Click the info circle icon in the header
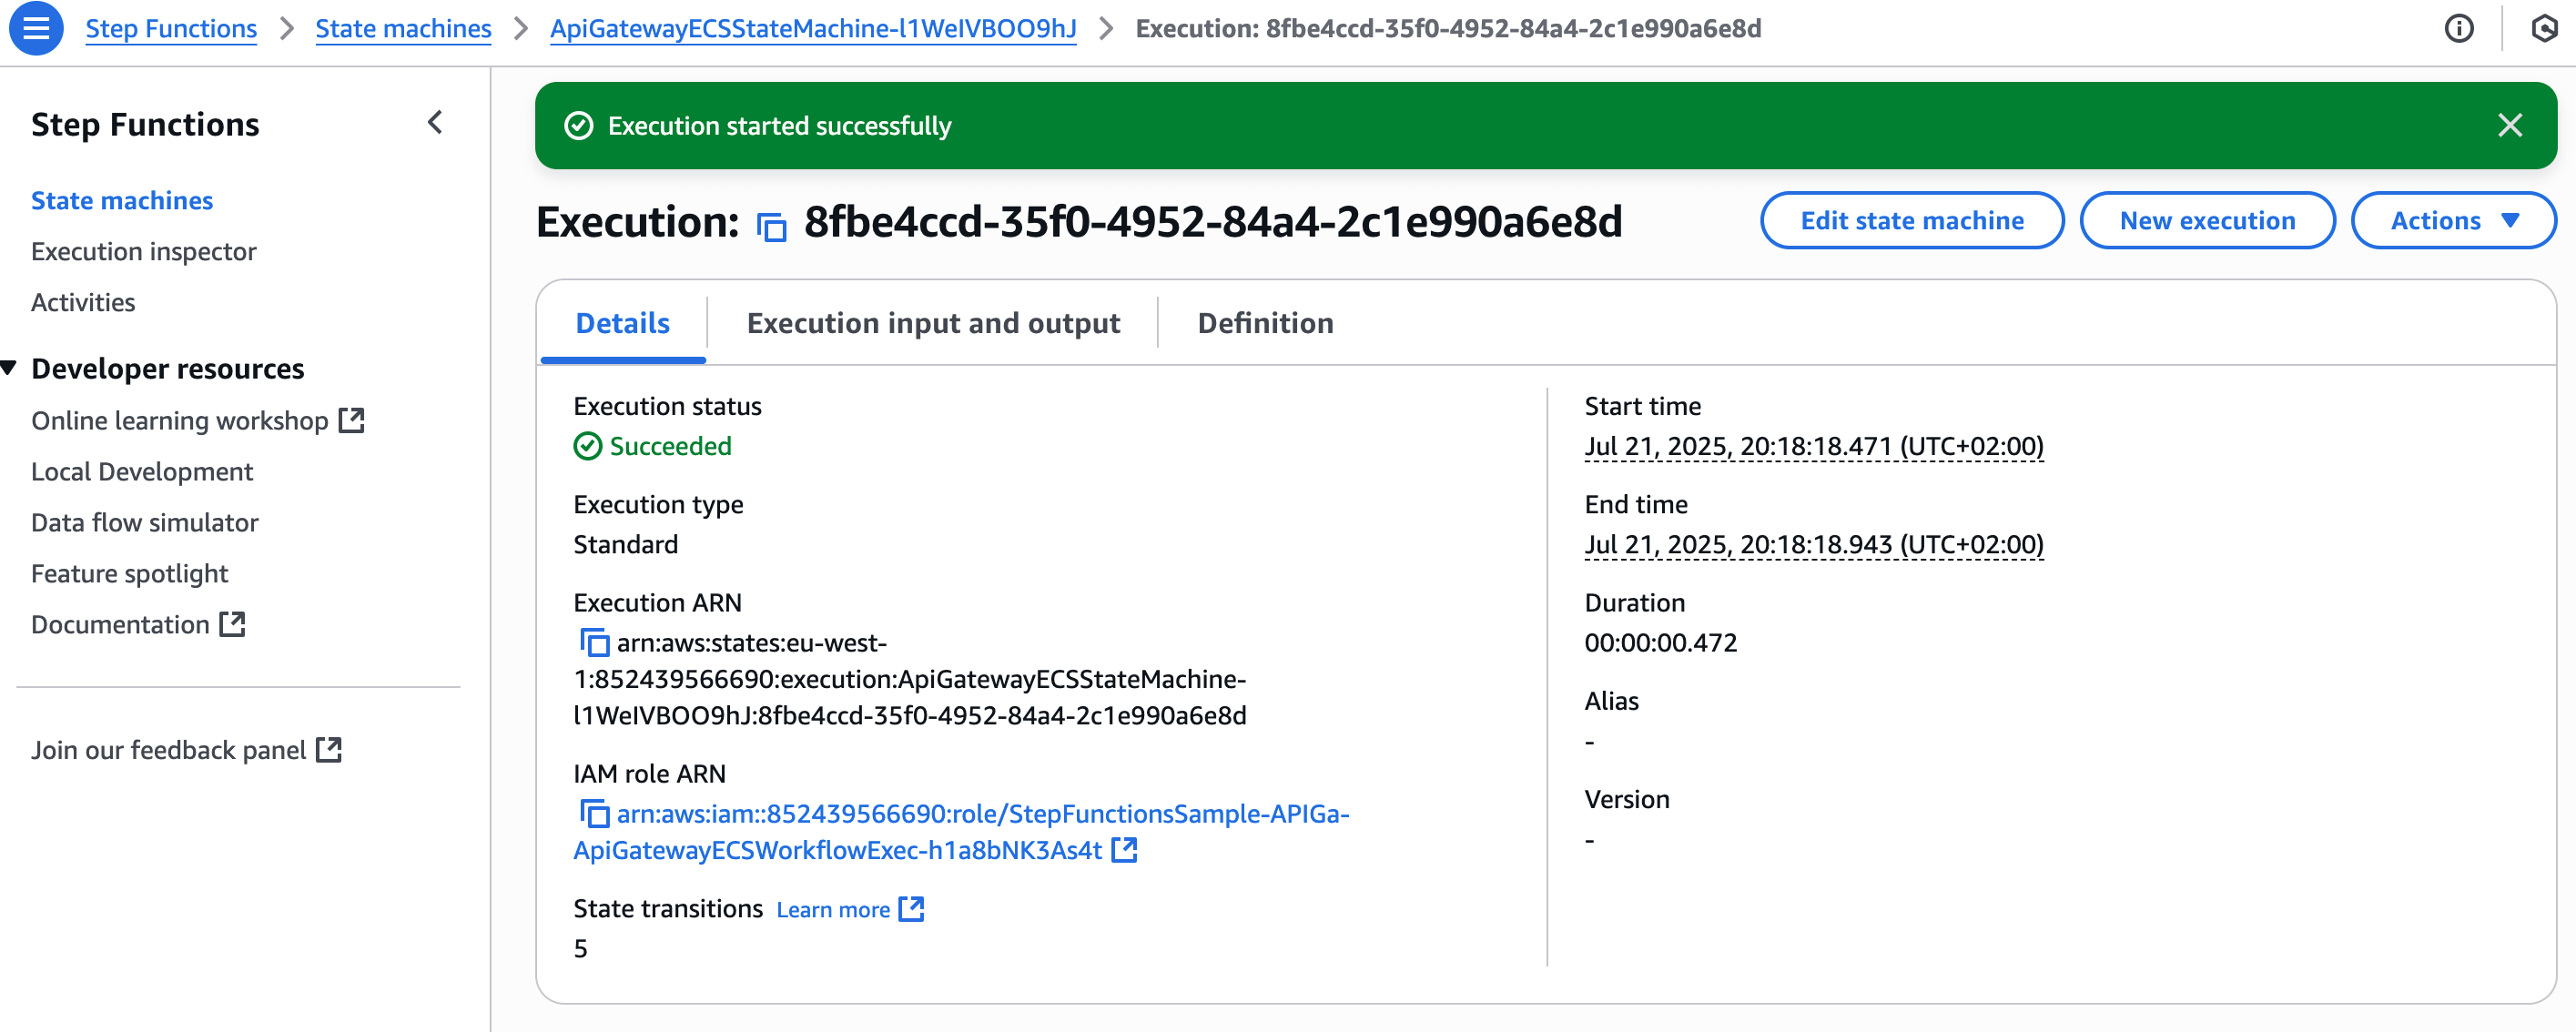The width and height of the screenshot is (2576, 1032). pyautogui.click(x=2458, y=28)
